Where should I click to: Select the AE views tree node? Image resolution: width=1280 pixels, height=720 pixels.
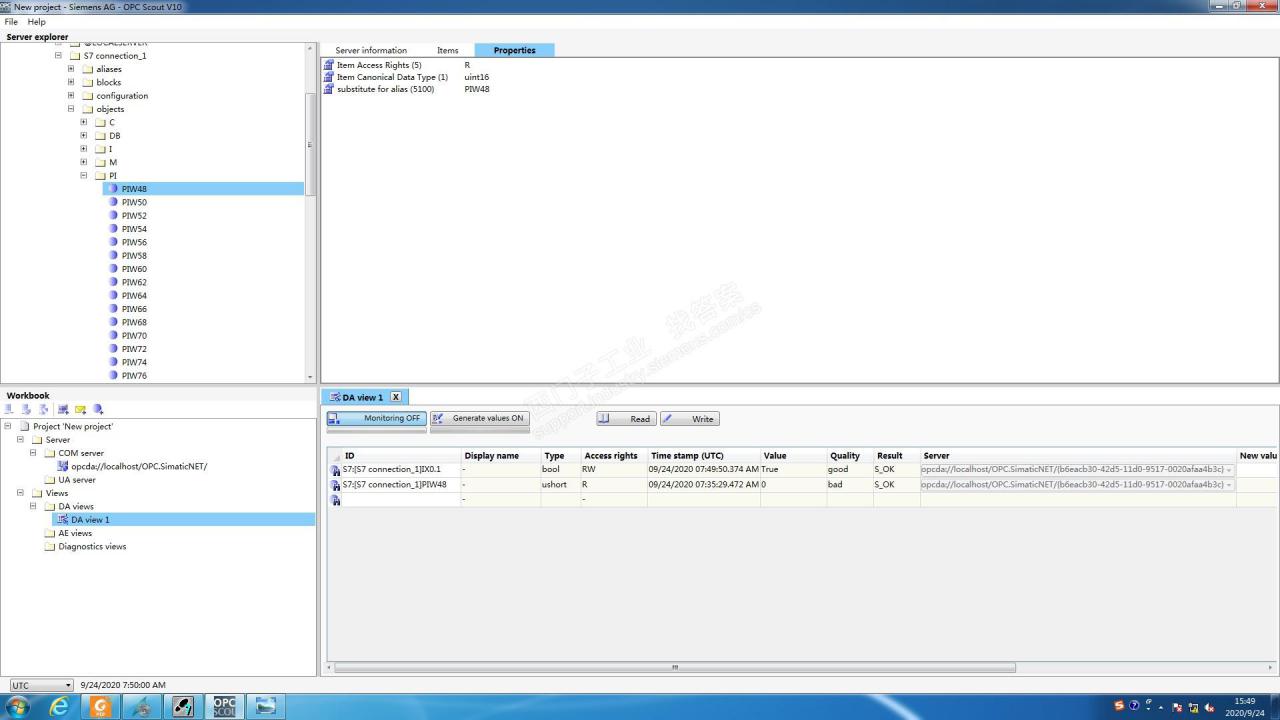(75, 533)
